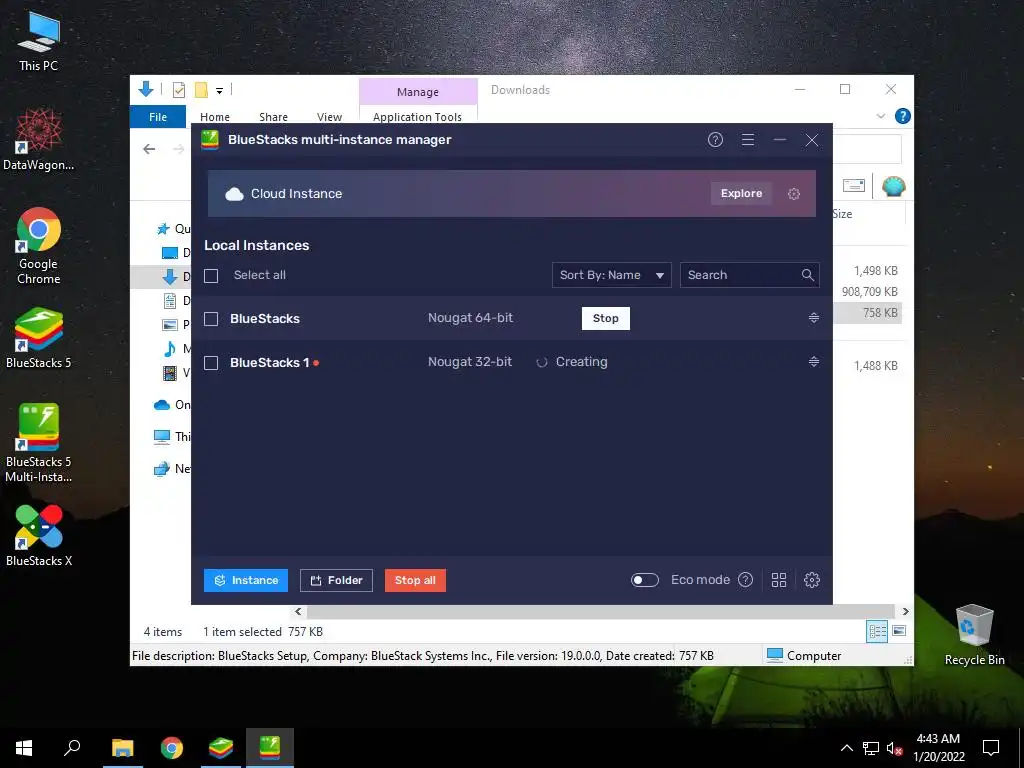Click Explorer back arrow
The height and width of the screenshot is (768, 1024).
149,149
